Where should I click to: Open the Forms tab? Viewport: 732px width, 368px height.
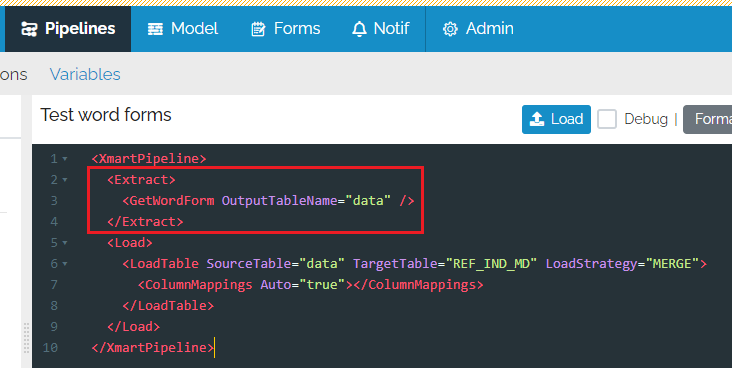[x=285, y=28]
